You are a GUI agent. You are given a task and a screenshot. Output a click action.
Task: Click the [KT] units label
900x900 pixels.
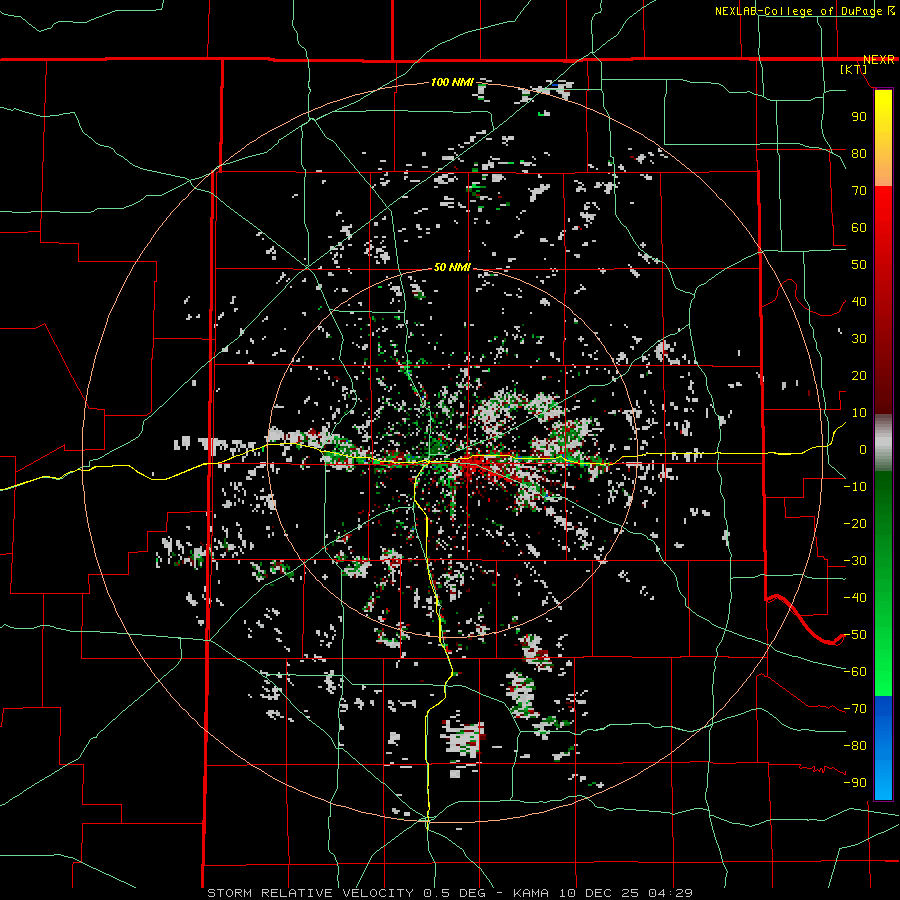pos(854,69)
